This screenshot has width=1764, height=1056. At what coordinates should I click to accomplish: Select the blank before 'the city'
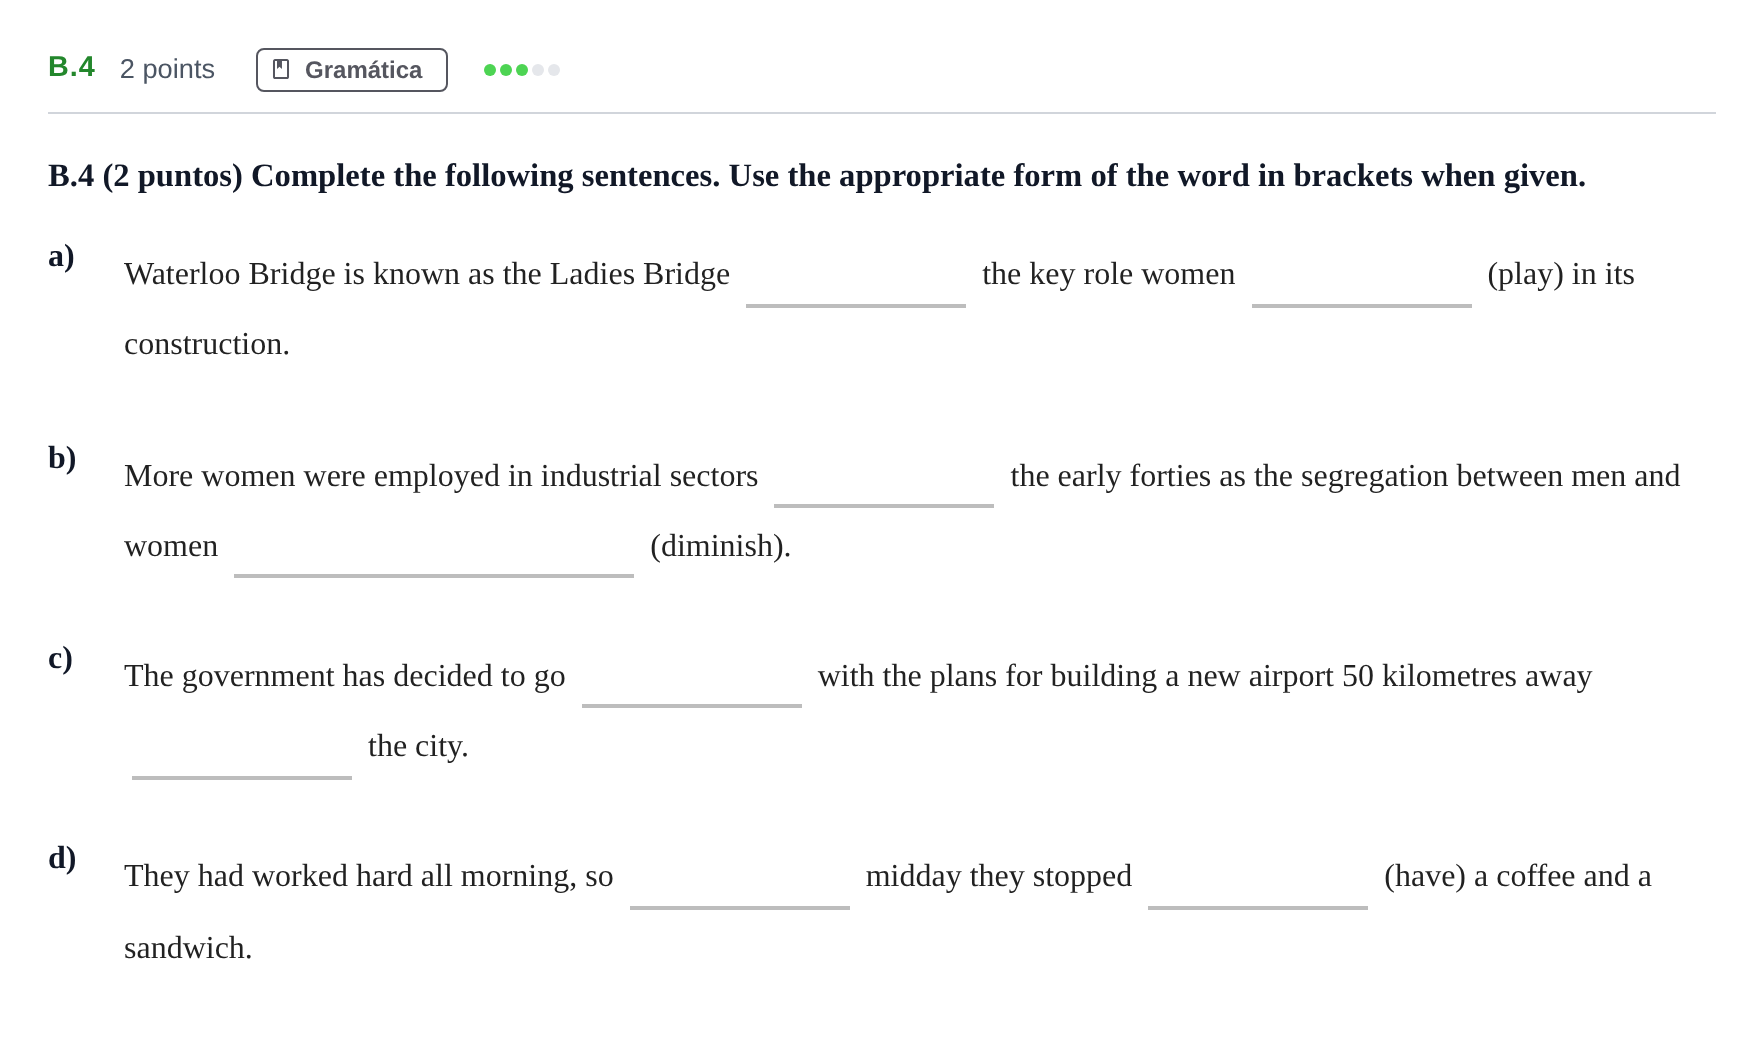pos(242,752)
